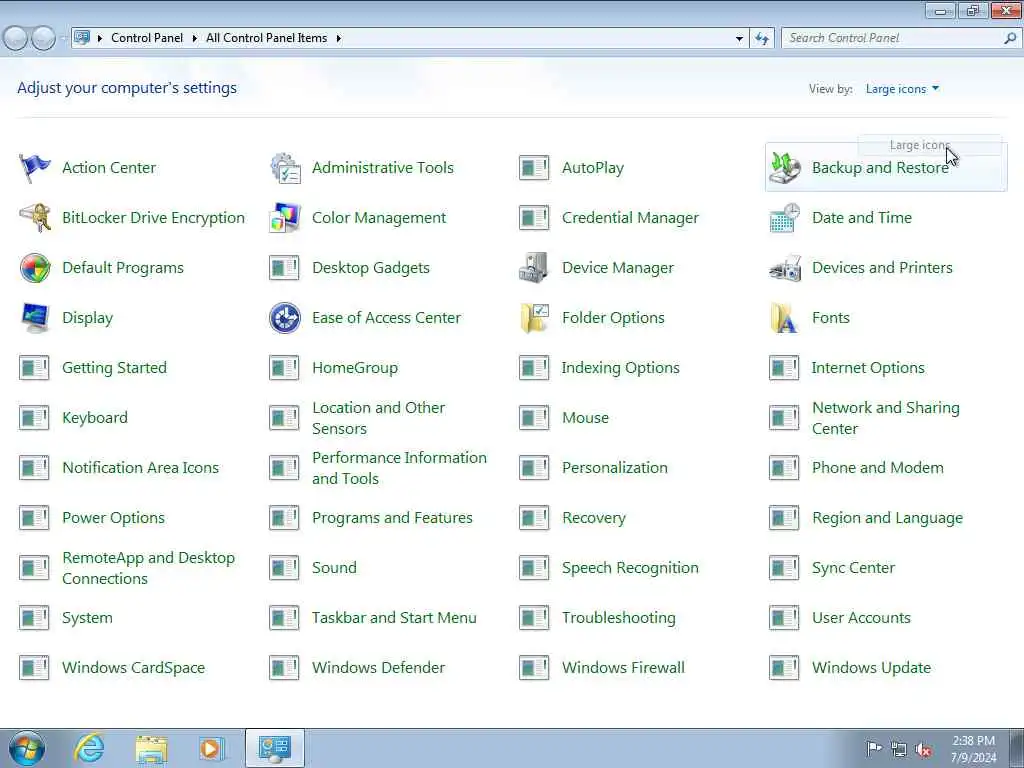Expand the arrow after All Control Panel Items
The width and height of the screenshot is (1024, 768).
tap(339, 39)
